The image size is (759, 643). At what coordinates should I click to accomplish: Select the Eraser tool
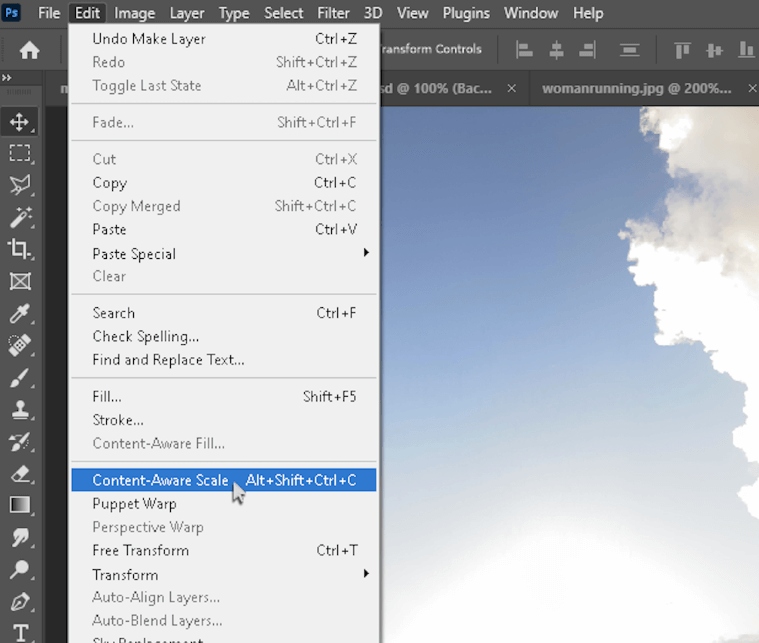(19, 474)
